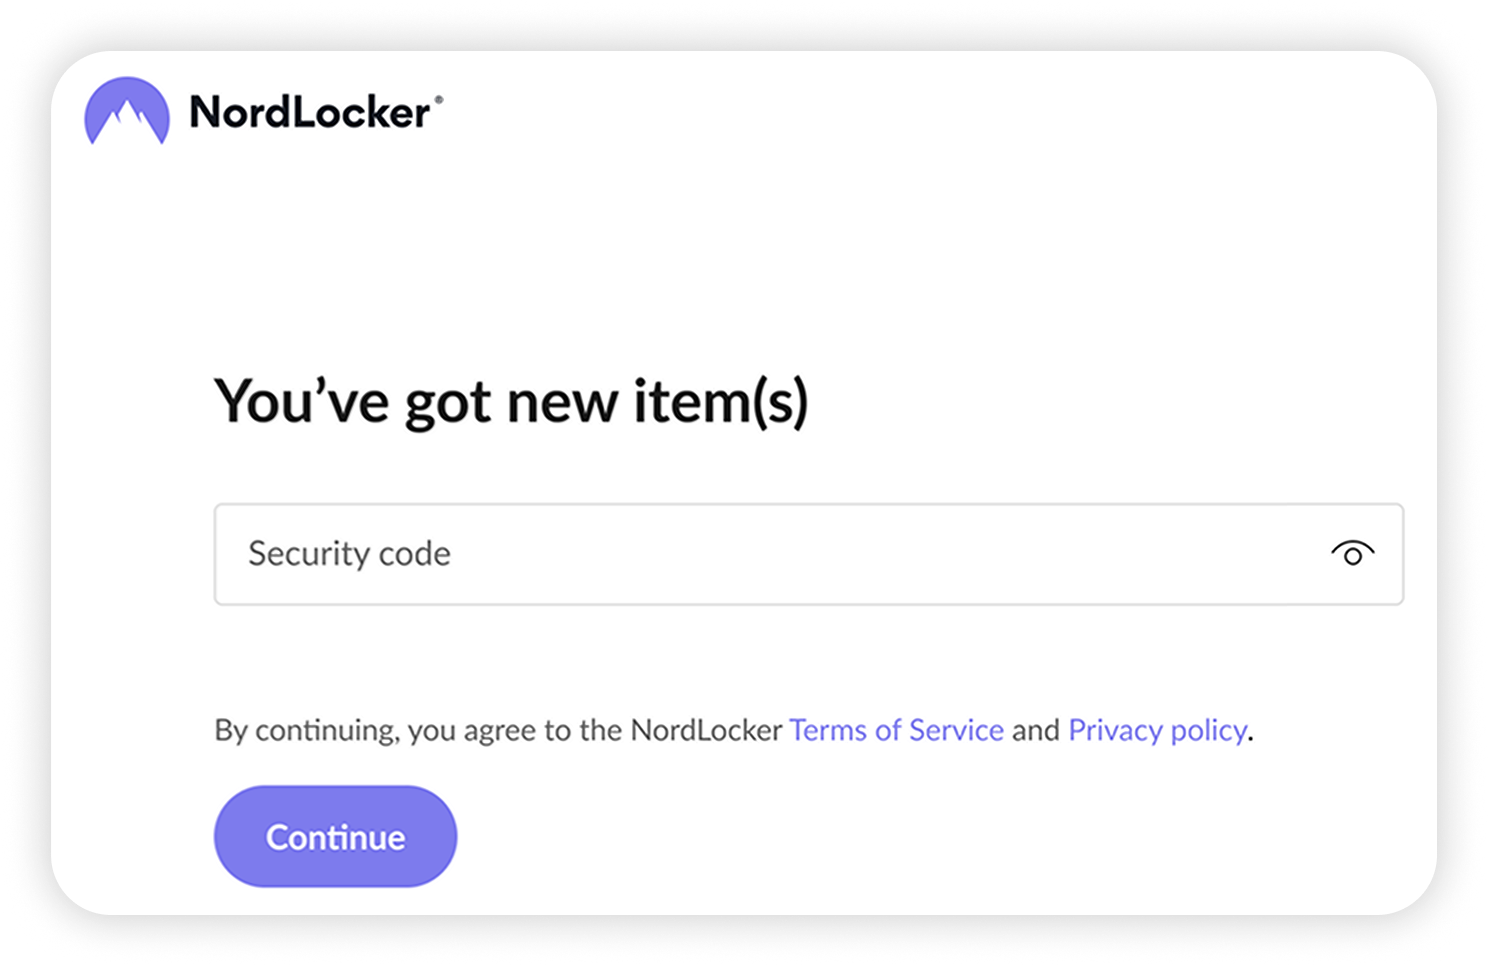This screenshot has height=966, width=1488.
Task: Select the eye icon in the code field
Action: pos(1352,554)
